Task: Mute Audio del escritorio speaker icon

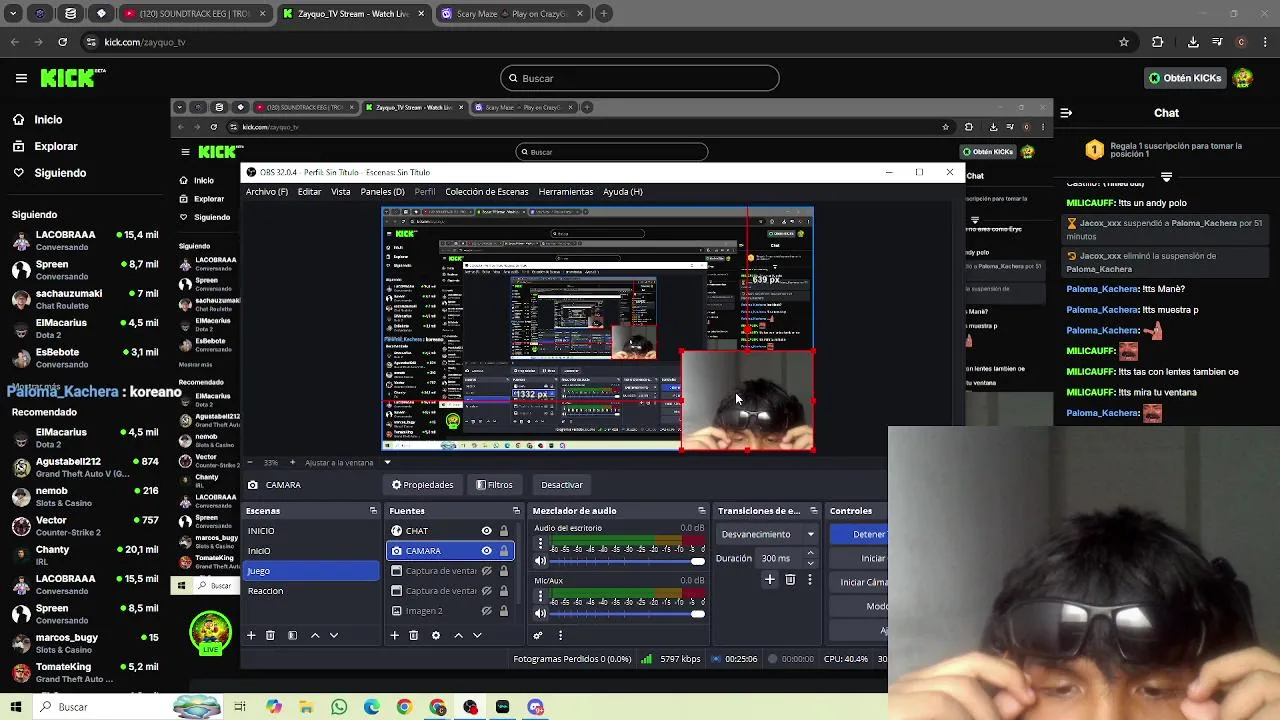Action: click(x=540, y=561)
